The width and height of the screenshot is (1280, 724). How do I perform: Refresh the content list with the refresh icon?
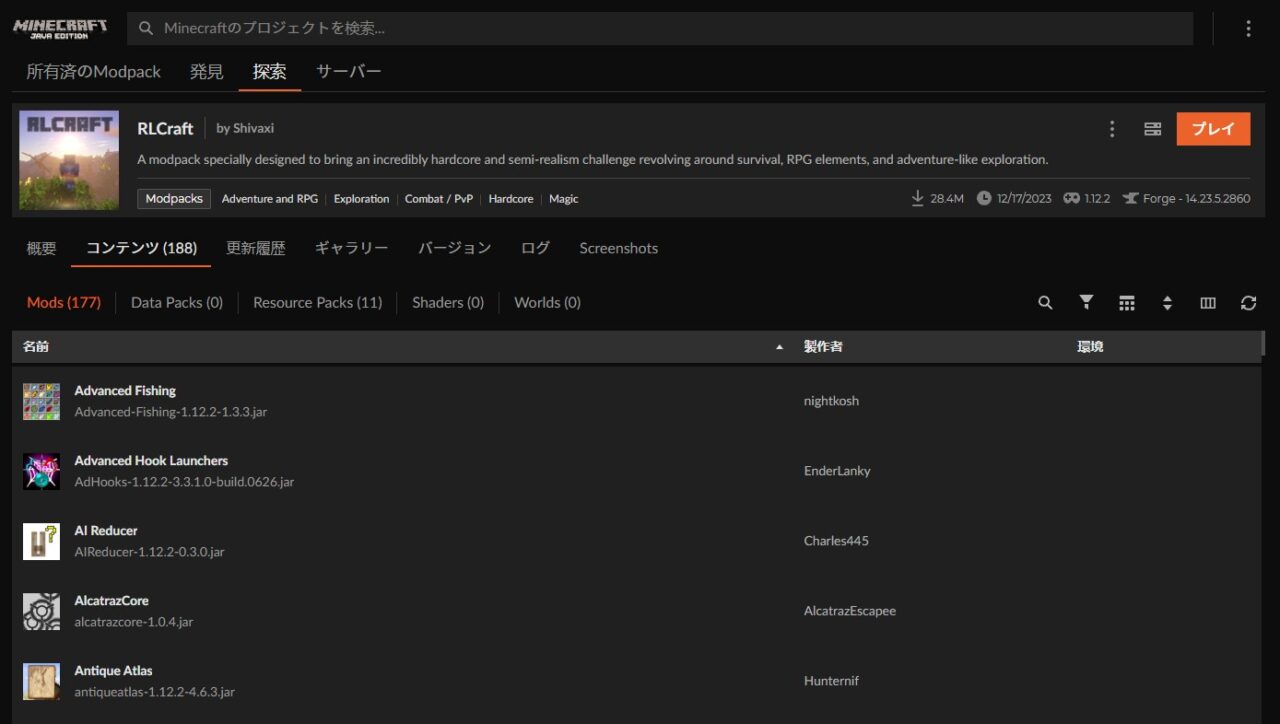click(1248, 302)
